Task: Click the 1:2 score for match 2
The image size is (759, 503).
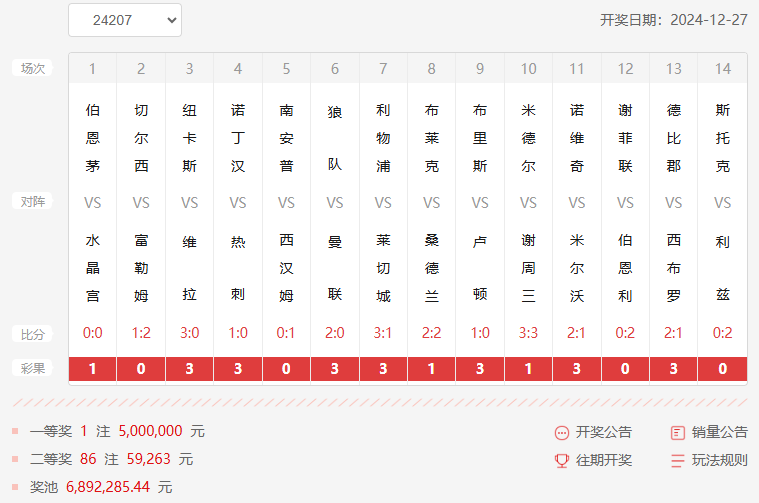Action: click(141, 333)
